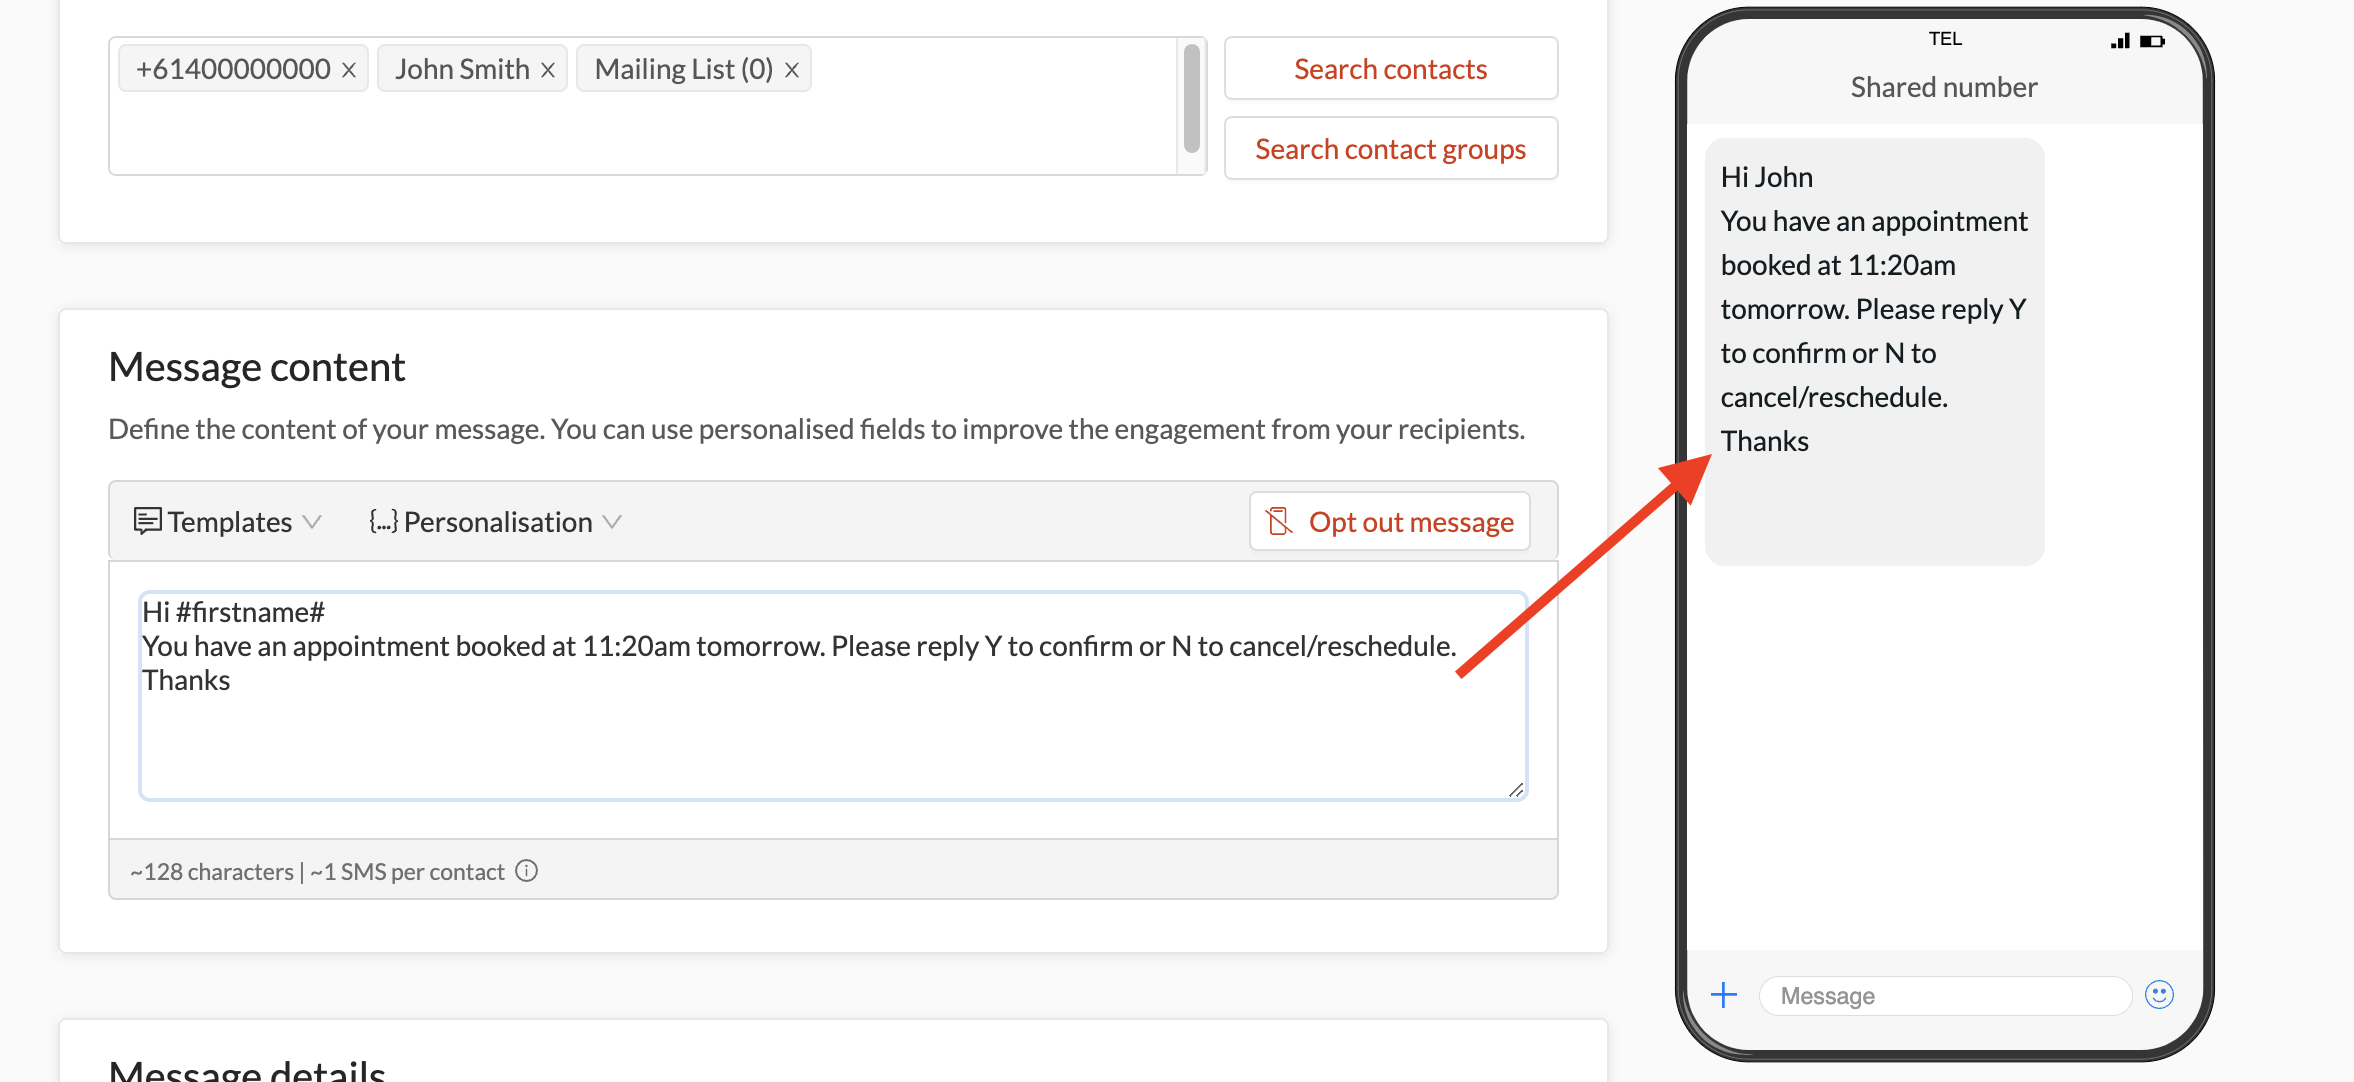The height and width of the screenshot is (1082, 2354).
Task: Open the emoji picker in the phone preview
Action: [2159, 994]
